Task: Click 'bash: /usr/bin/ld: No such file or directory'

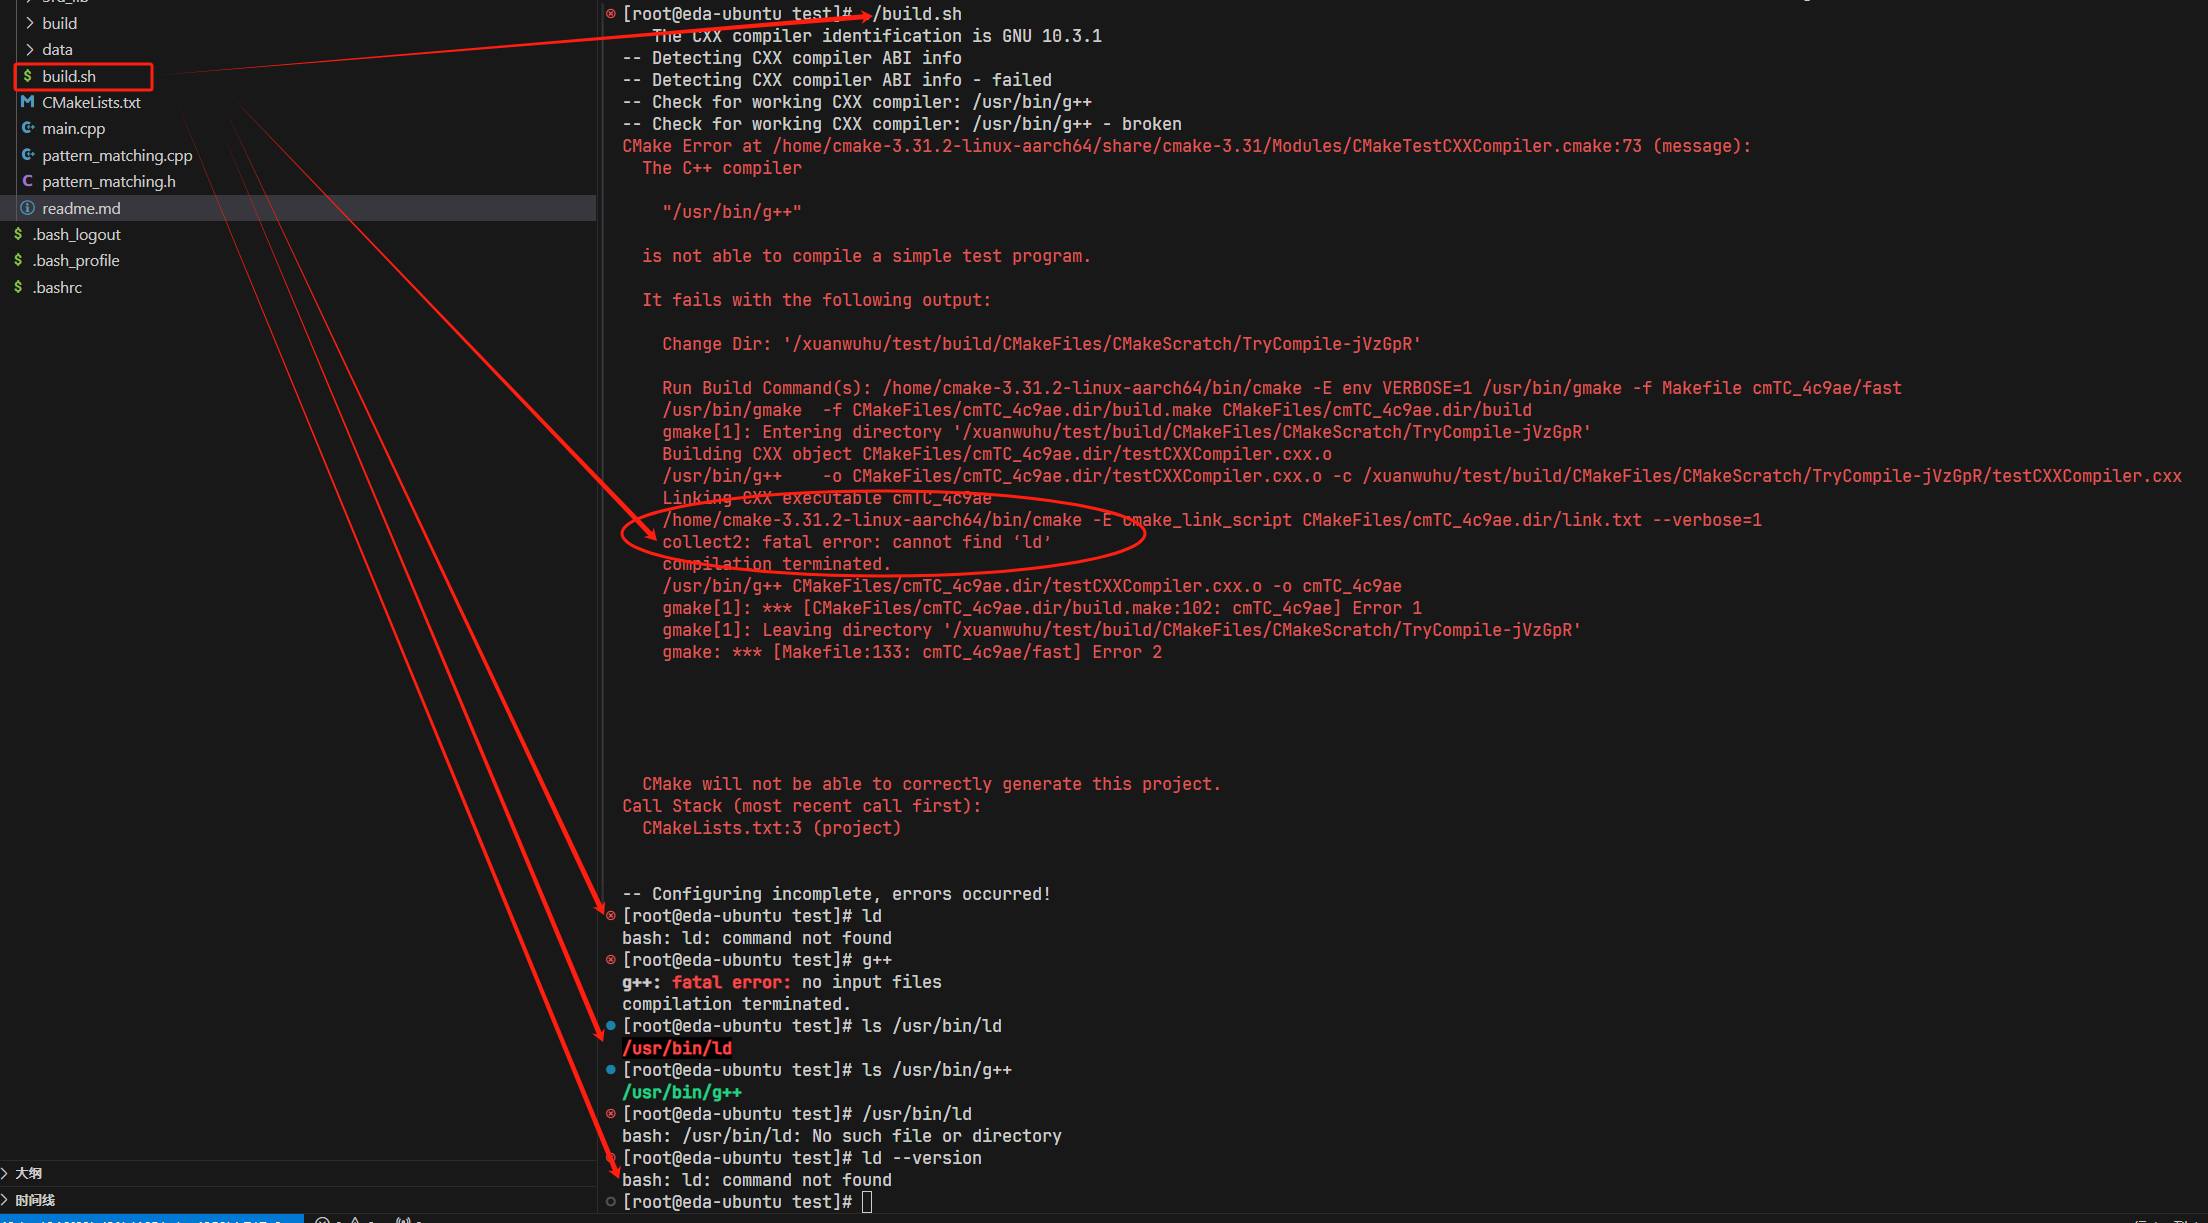Action: pyautogui.click(x=842, y=1136)
